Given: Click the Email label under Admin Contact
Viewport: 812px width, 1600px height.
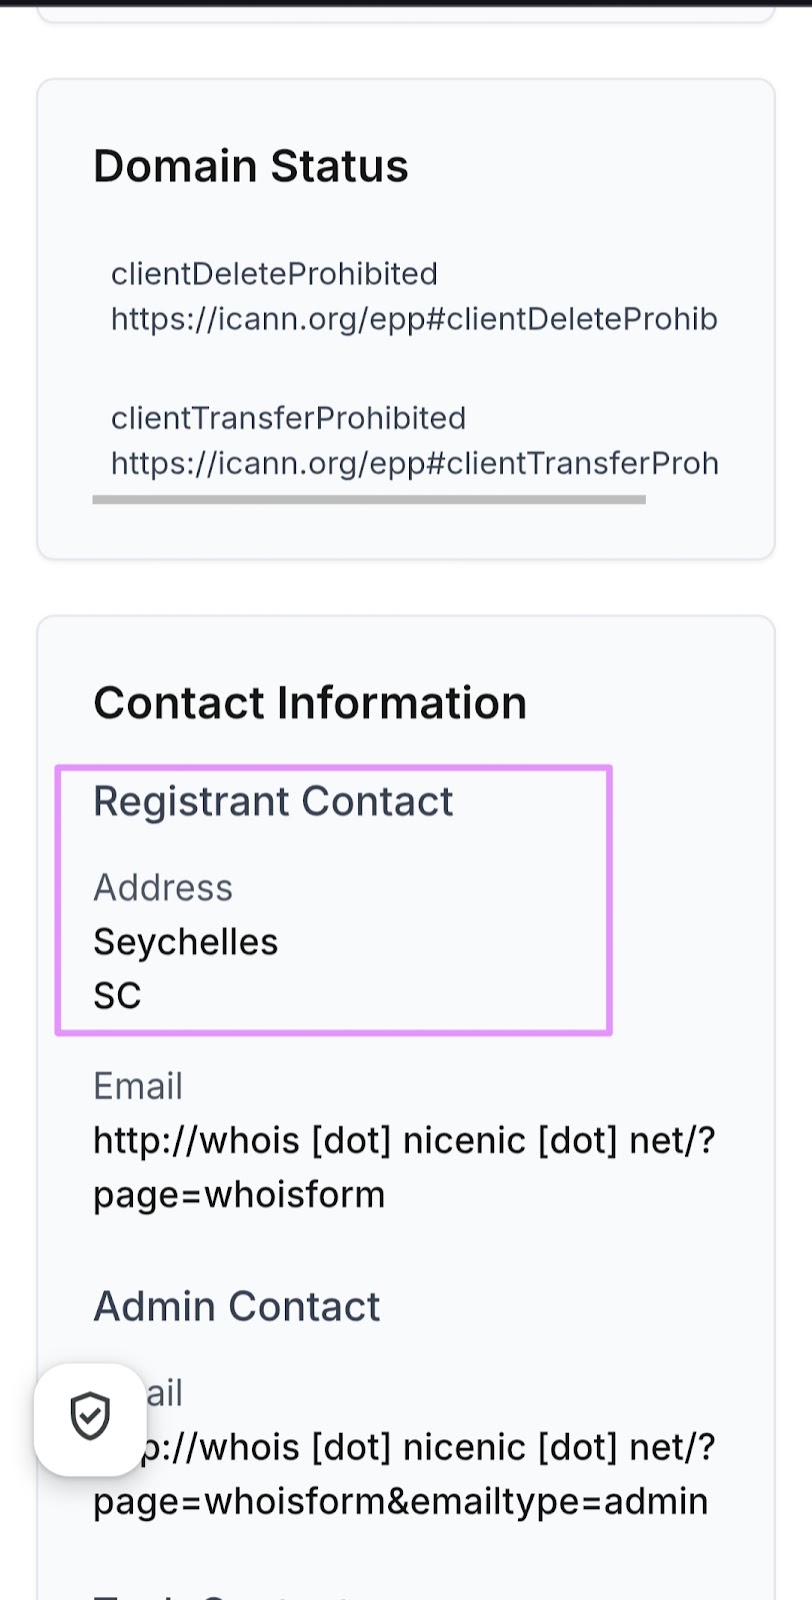Looking at the screenshot, I should click(x=164, y=1393).
